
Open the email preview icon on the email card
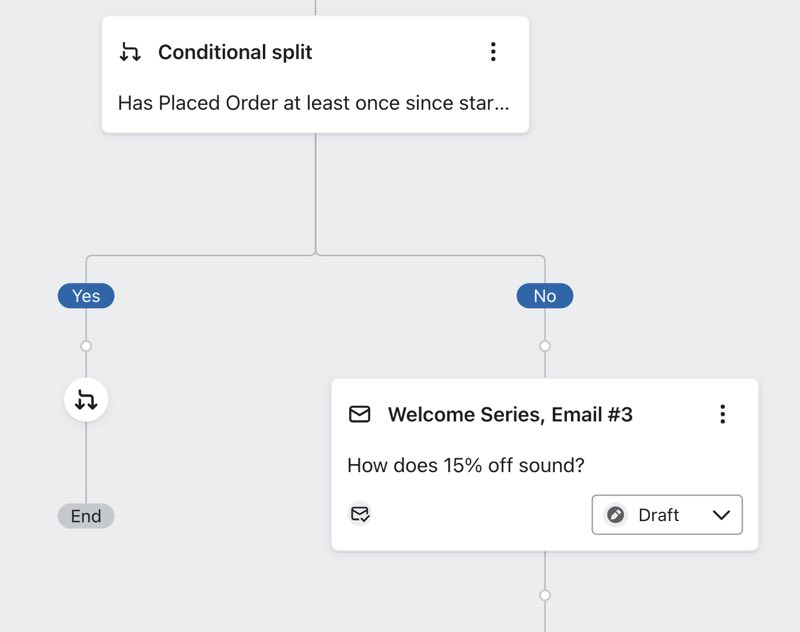(x=361, y=514)
